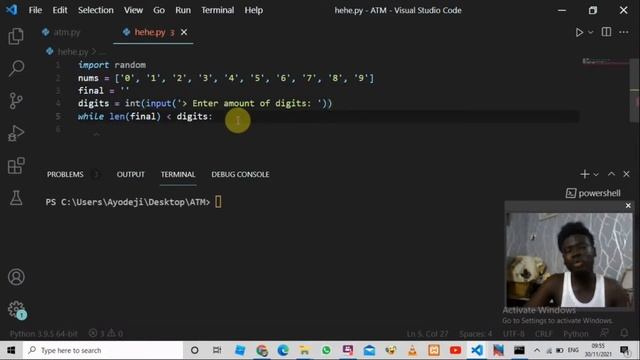Open the new terminal launch profile dropdown

pos(596,175)
